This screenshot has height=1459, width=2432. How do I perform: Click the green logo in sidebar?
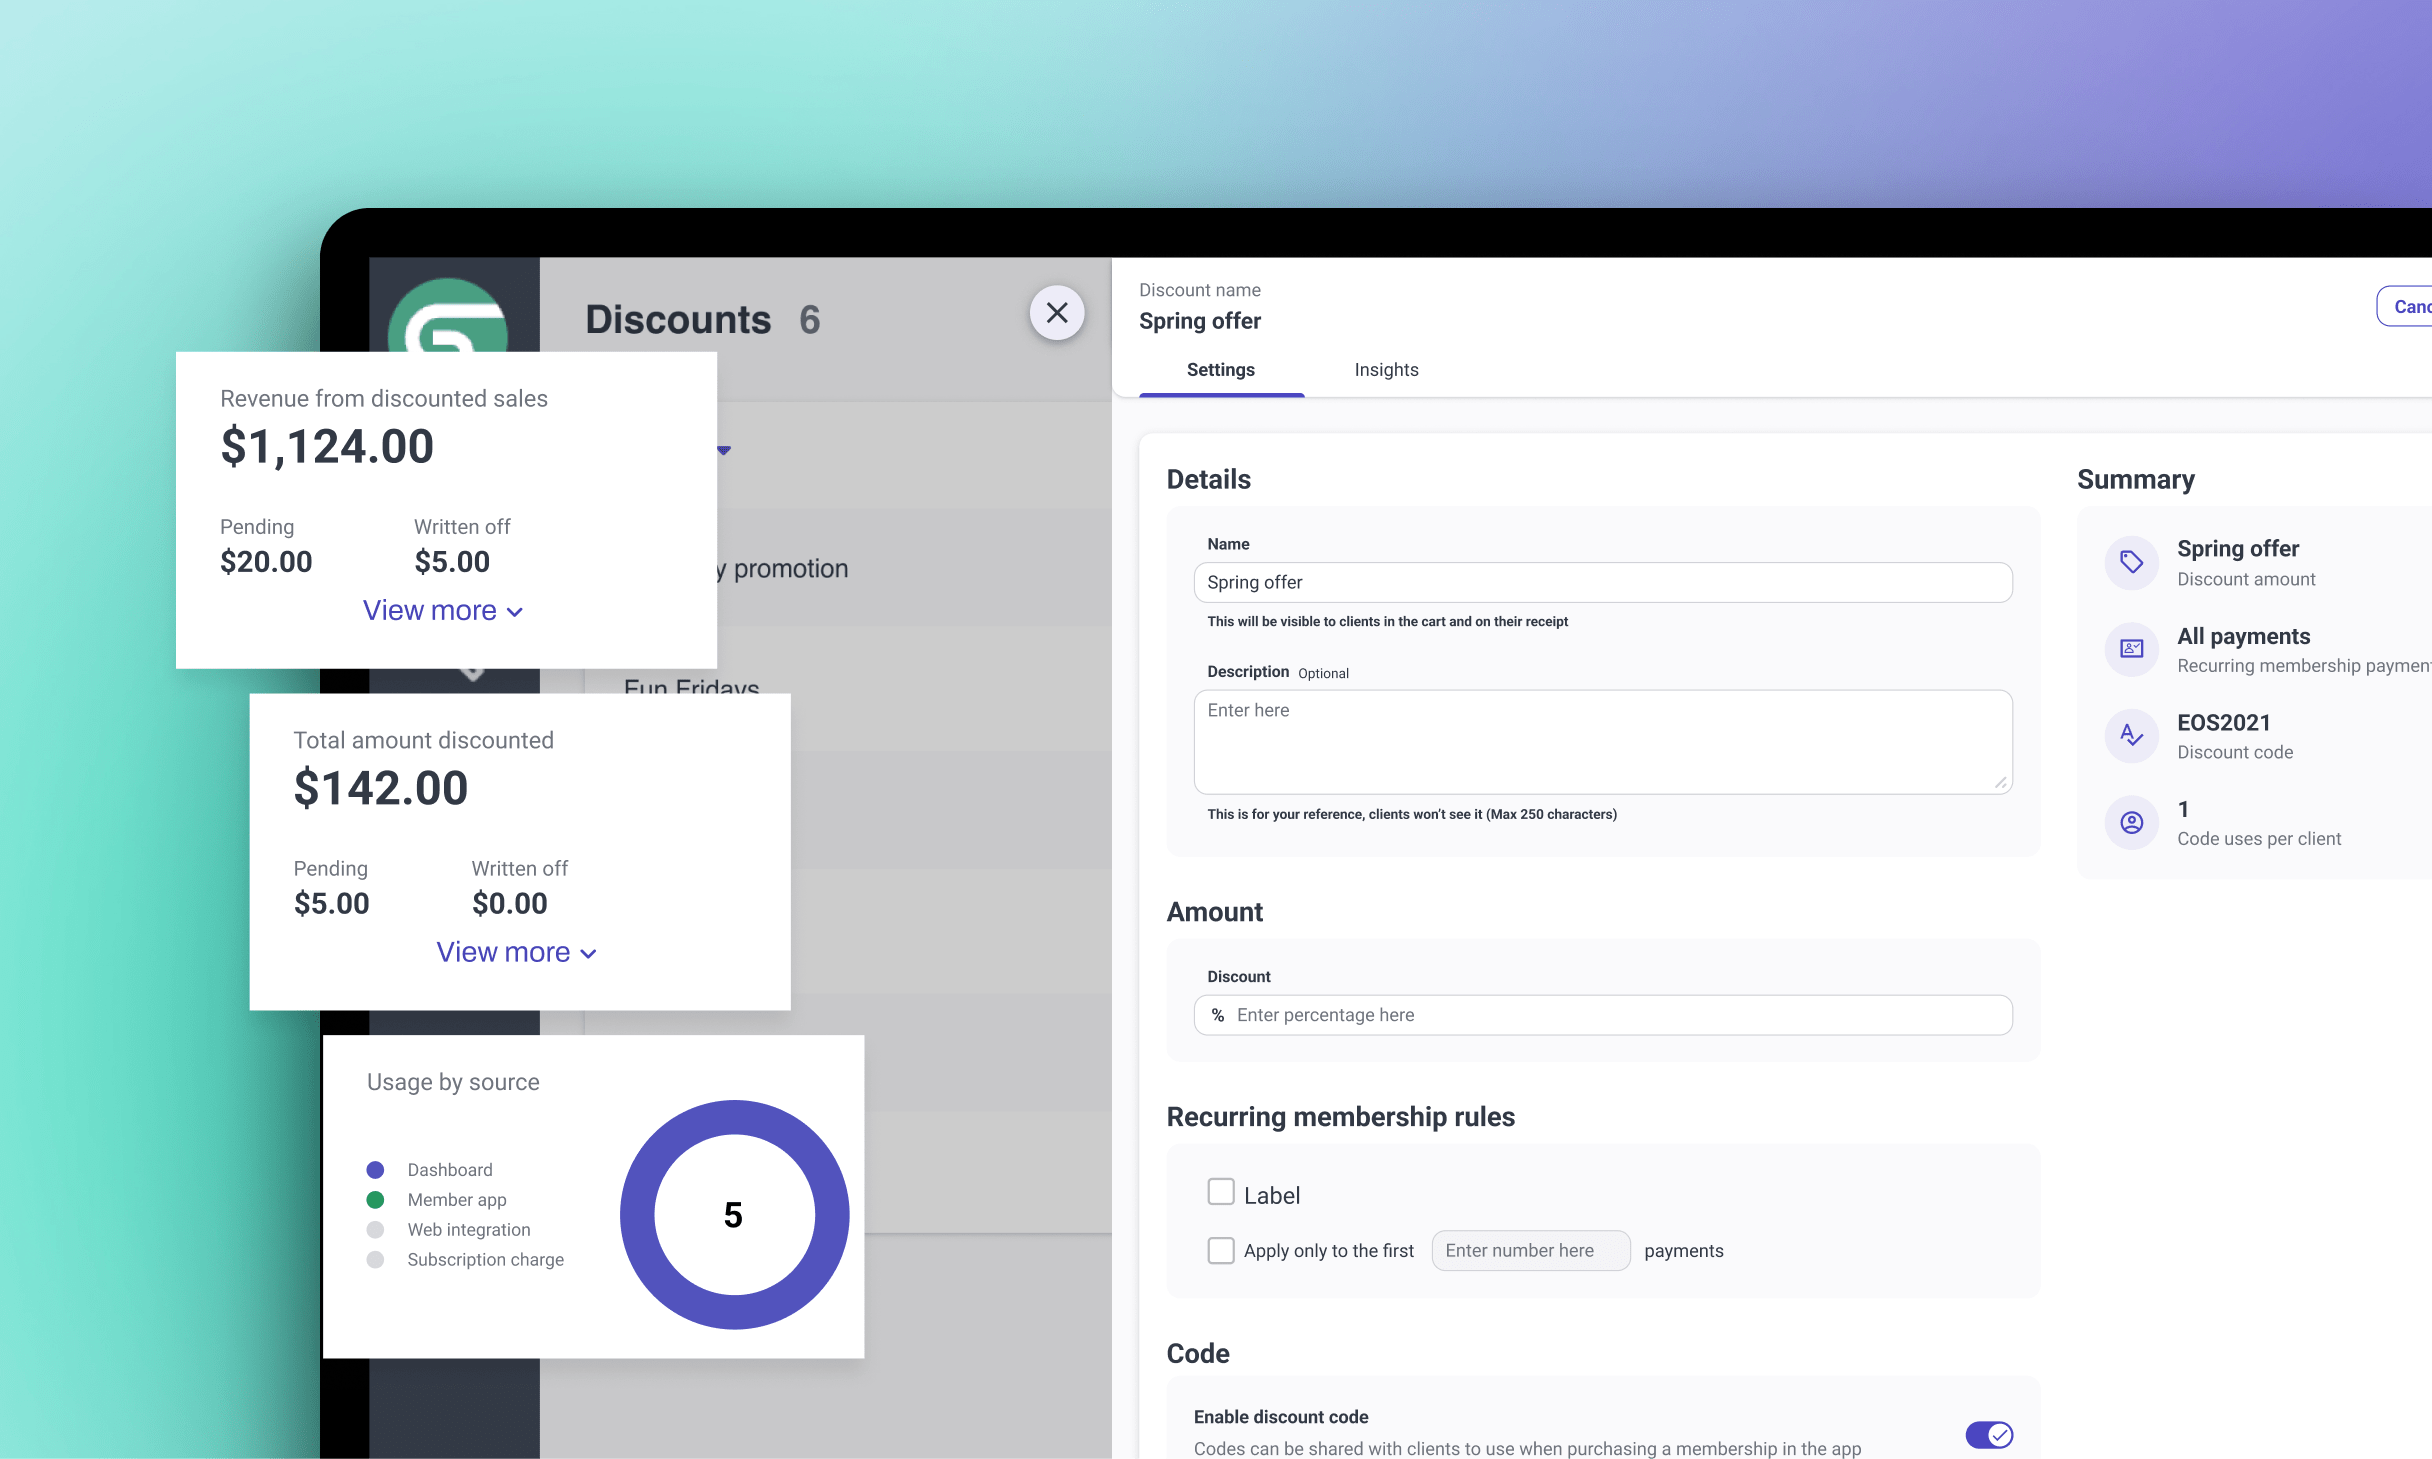449,318
